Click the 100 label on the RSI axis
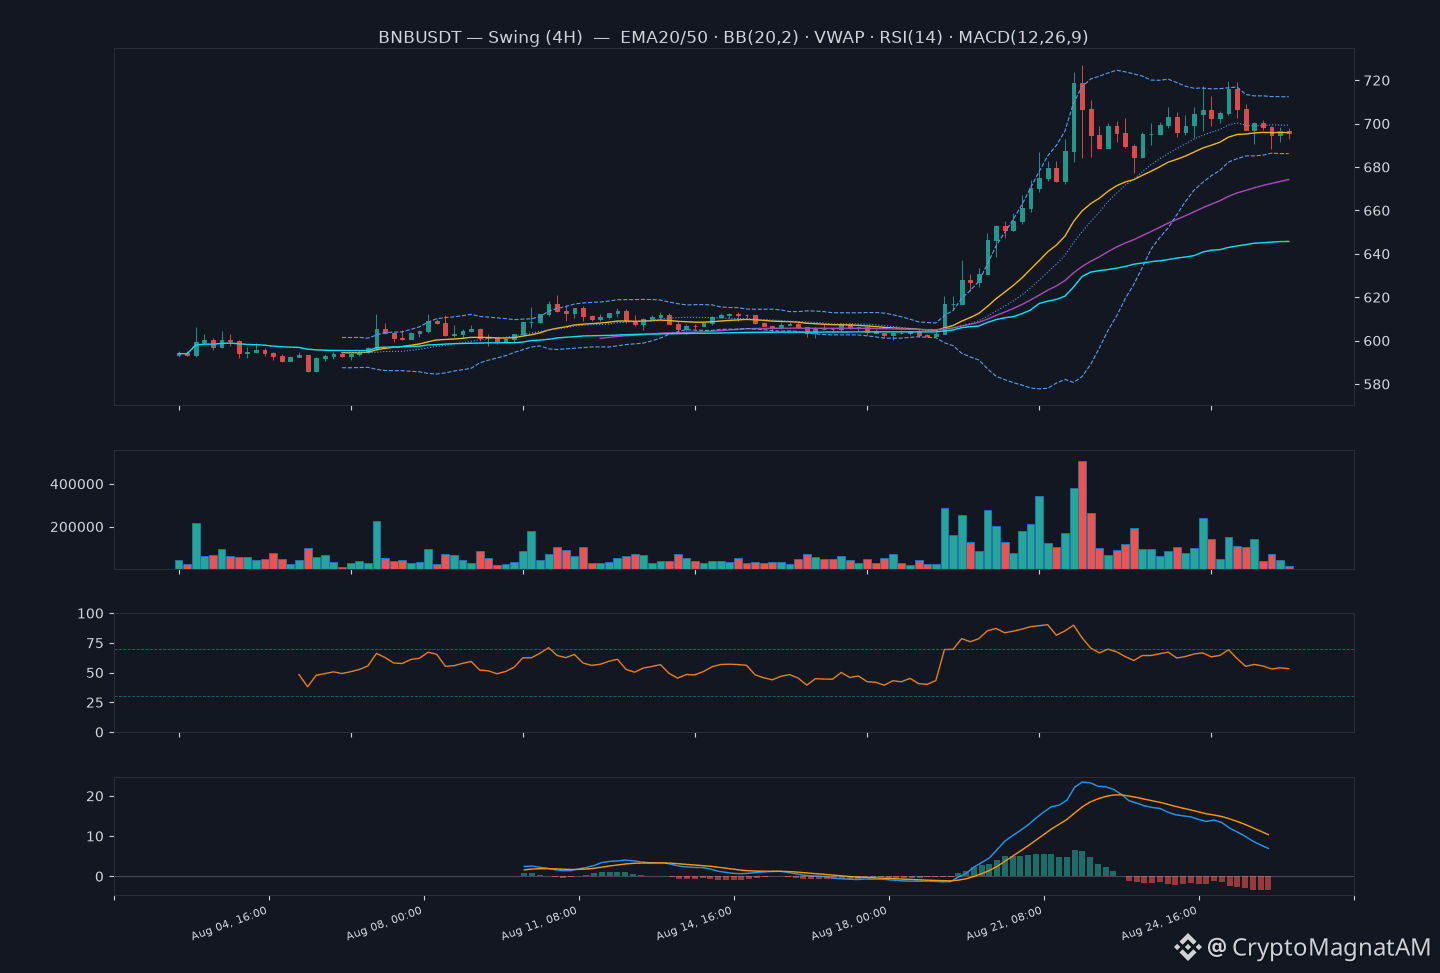 (90, 614)
